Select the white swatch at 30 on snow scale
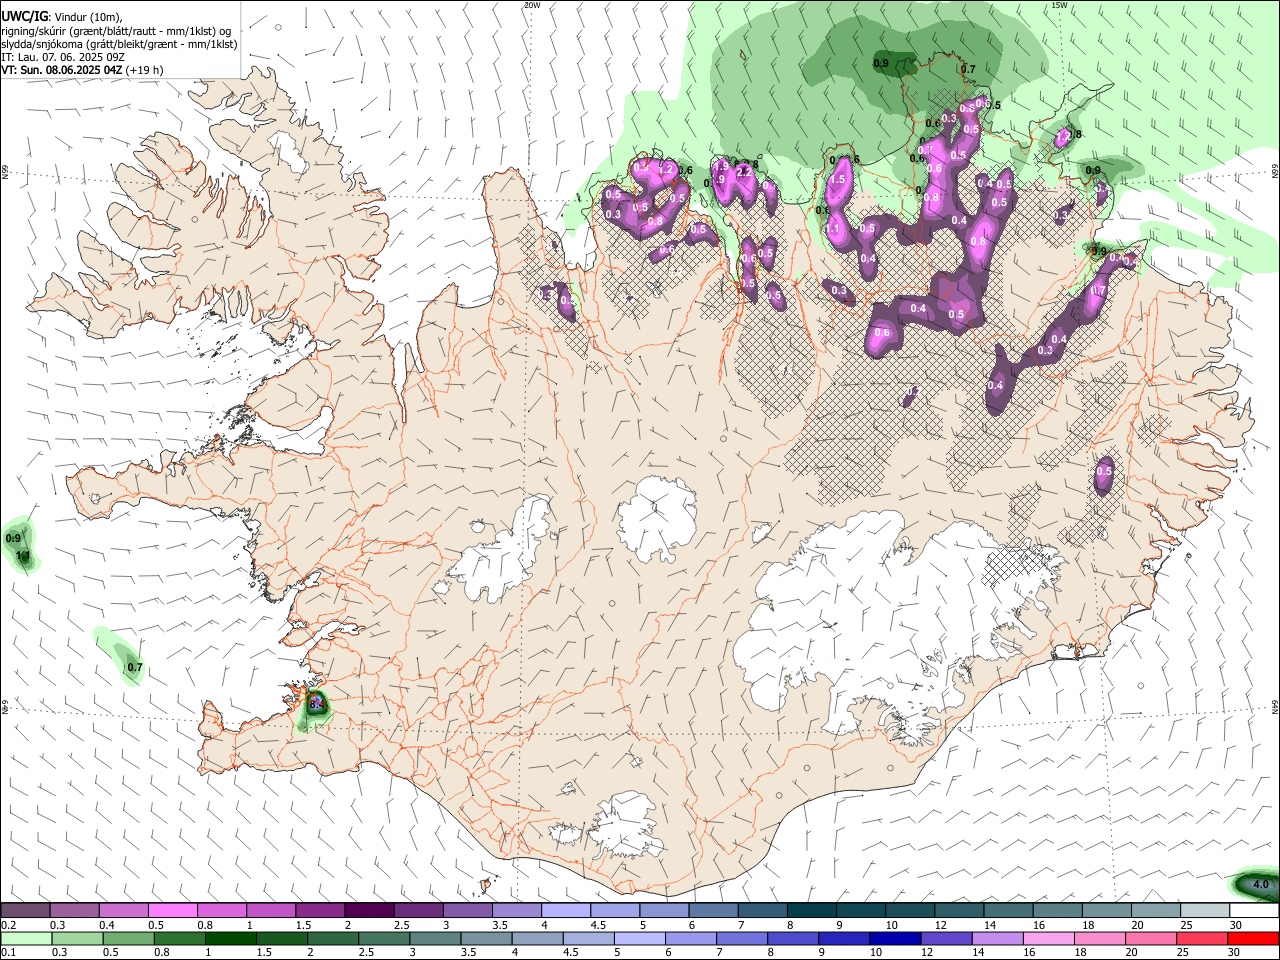This screenshot has width=1280, height=960. tap(1254, 910)
